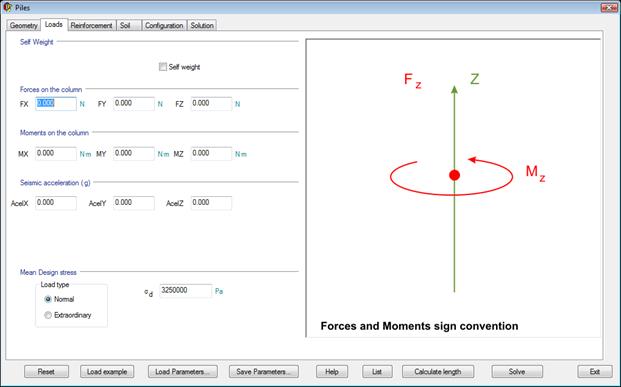Click the red origin dot in diagram
The width and height of the screenshot is (621, 387).
(x=454, y=175)
